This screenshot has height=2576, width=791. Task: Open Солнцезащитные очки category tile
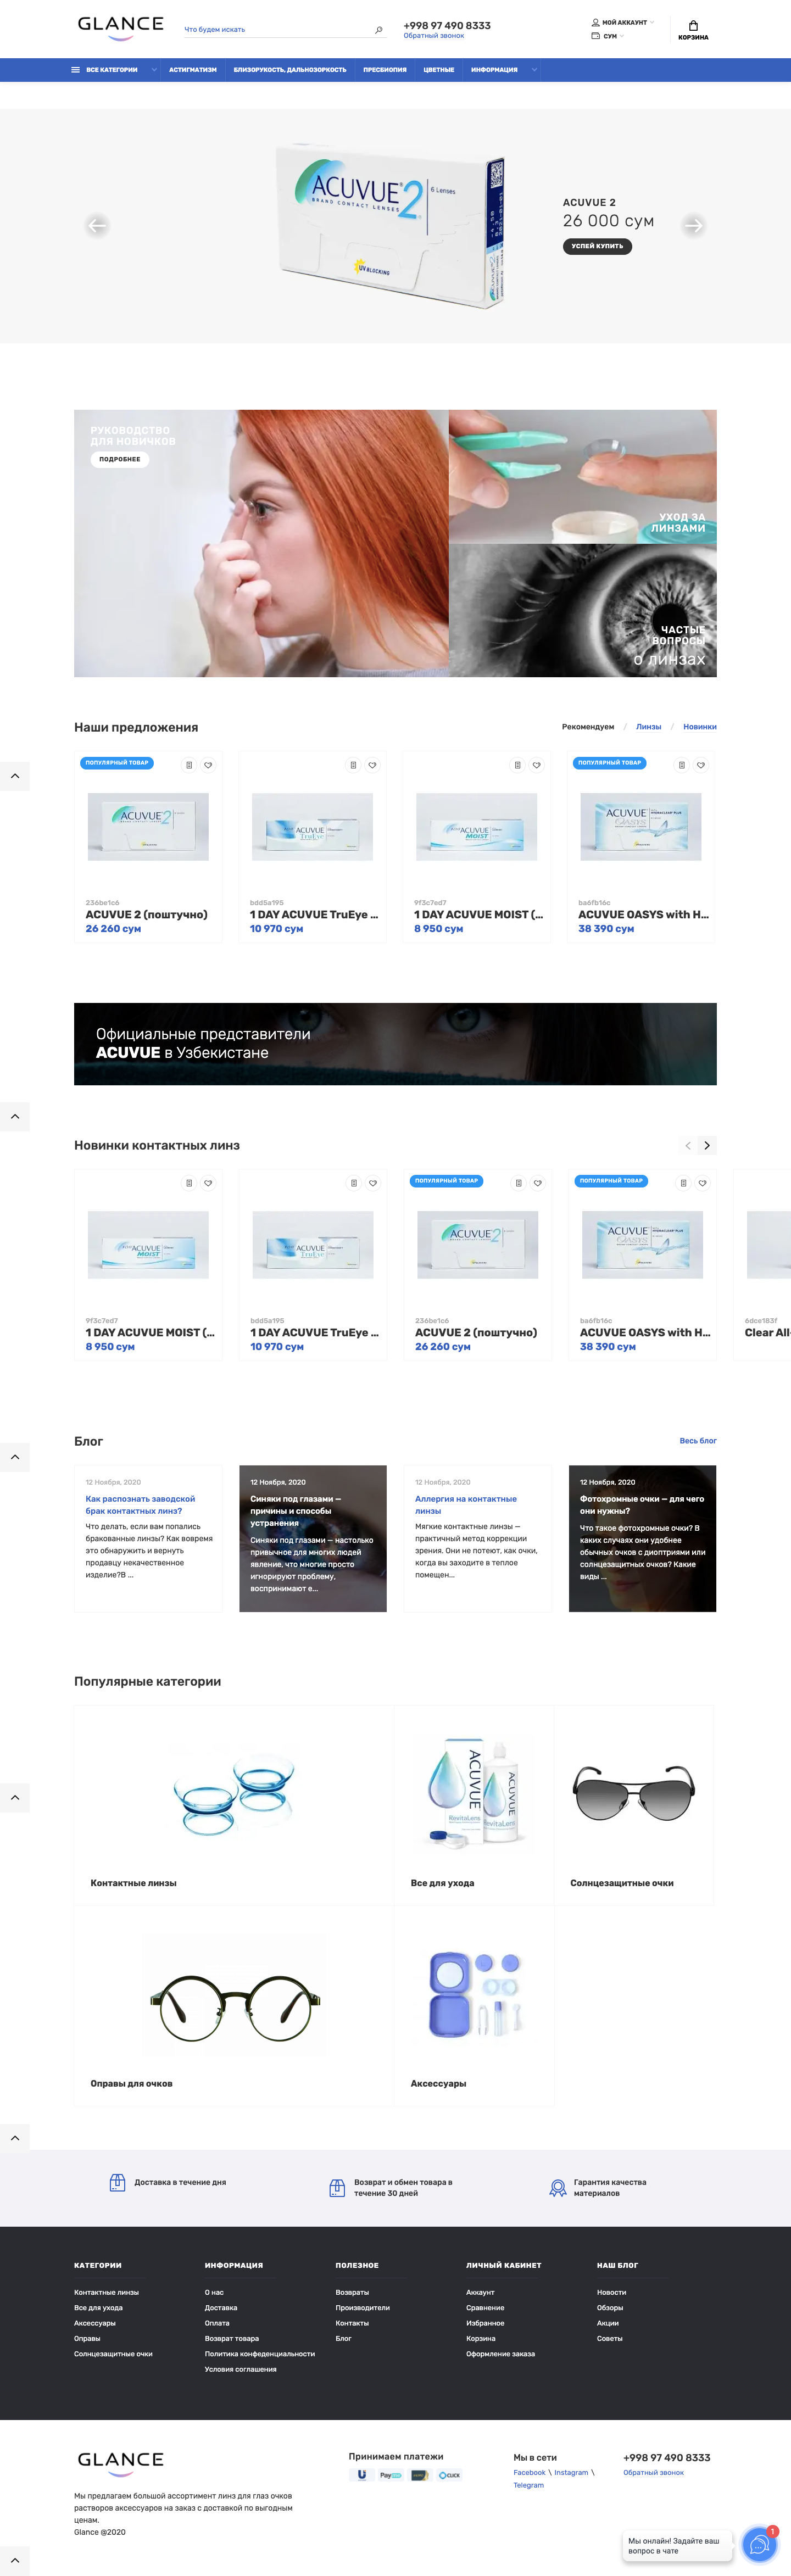[x=634, y=1804]
